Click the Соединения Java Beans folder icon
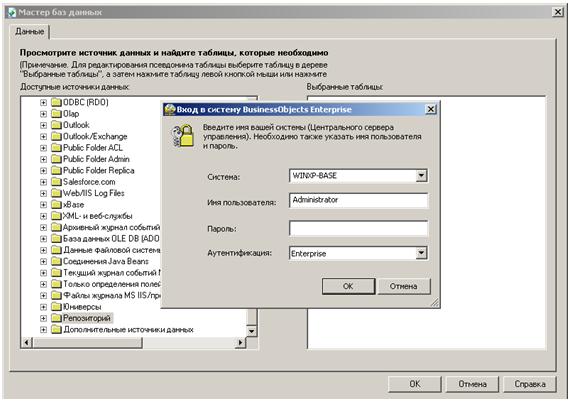571x402 pixels. (x=56, y=261)
